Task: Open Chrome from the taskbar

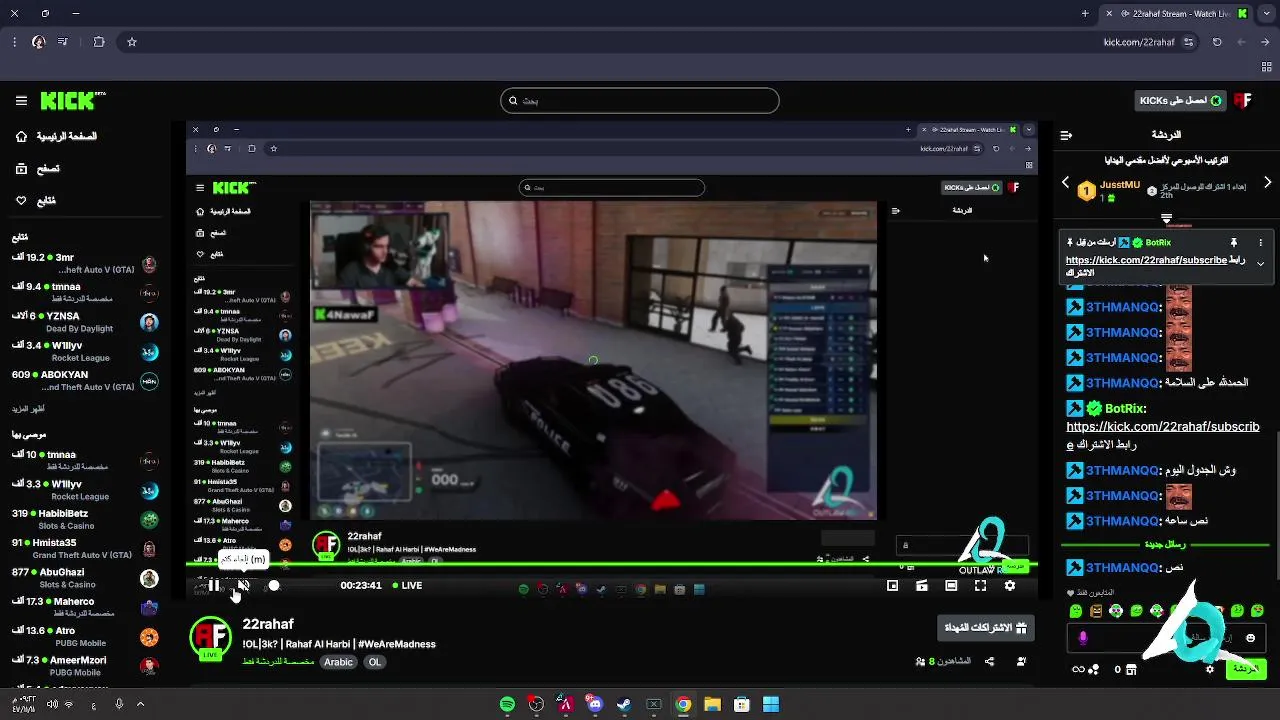Action: 683,704
